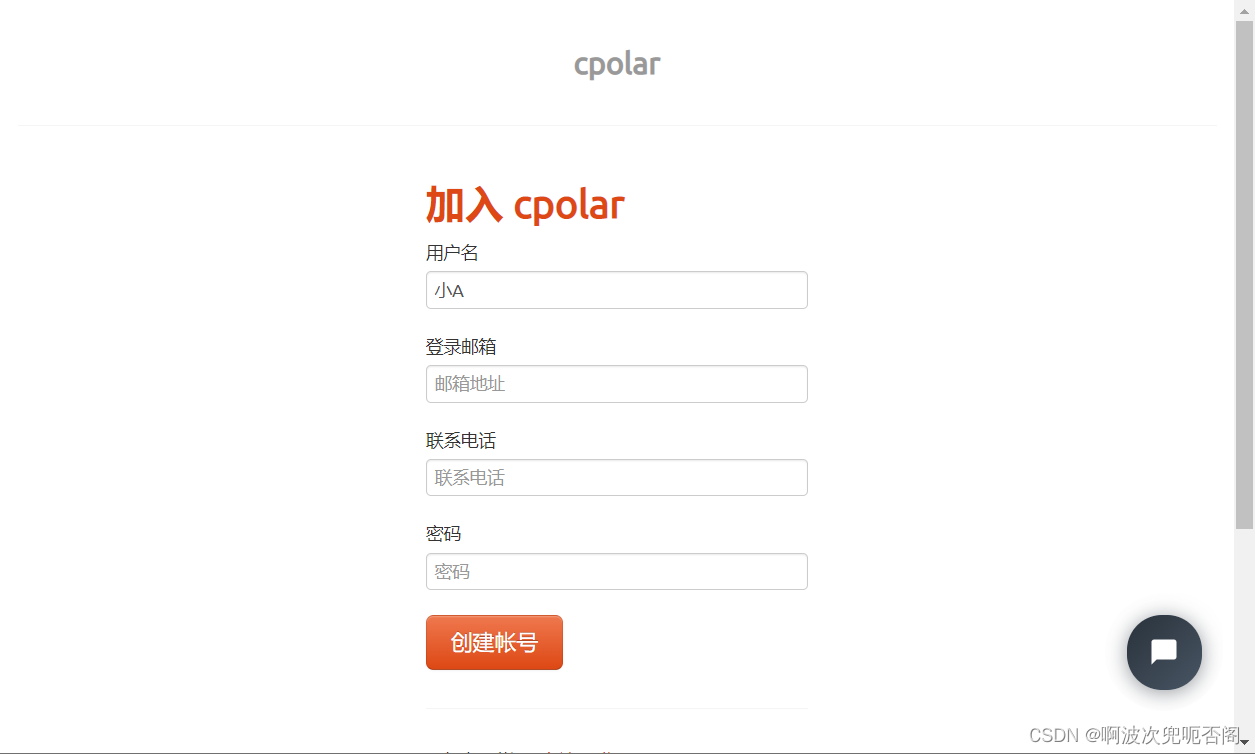
Task: Select the 密码 password input box
Action: (x=616, y=571)
